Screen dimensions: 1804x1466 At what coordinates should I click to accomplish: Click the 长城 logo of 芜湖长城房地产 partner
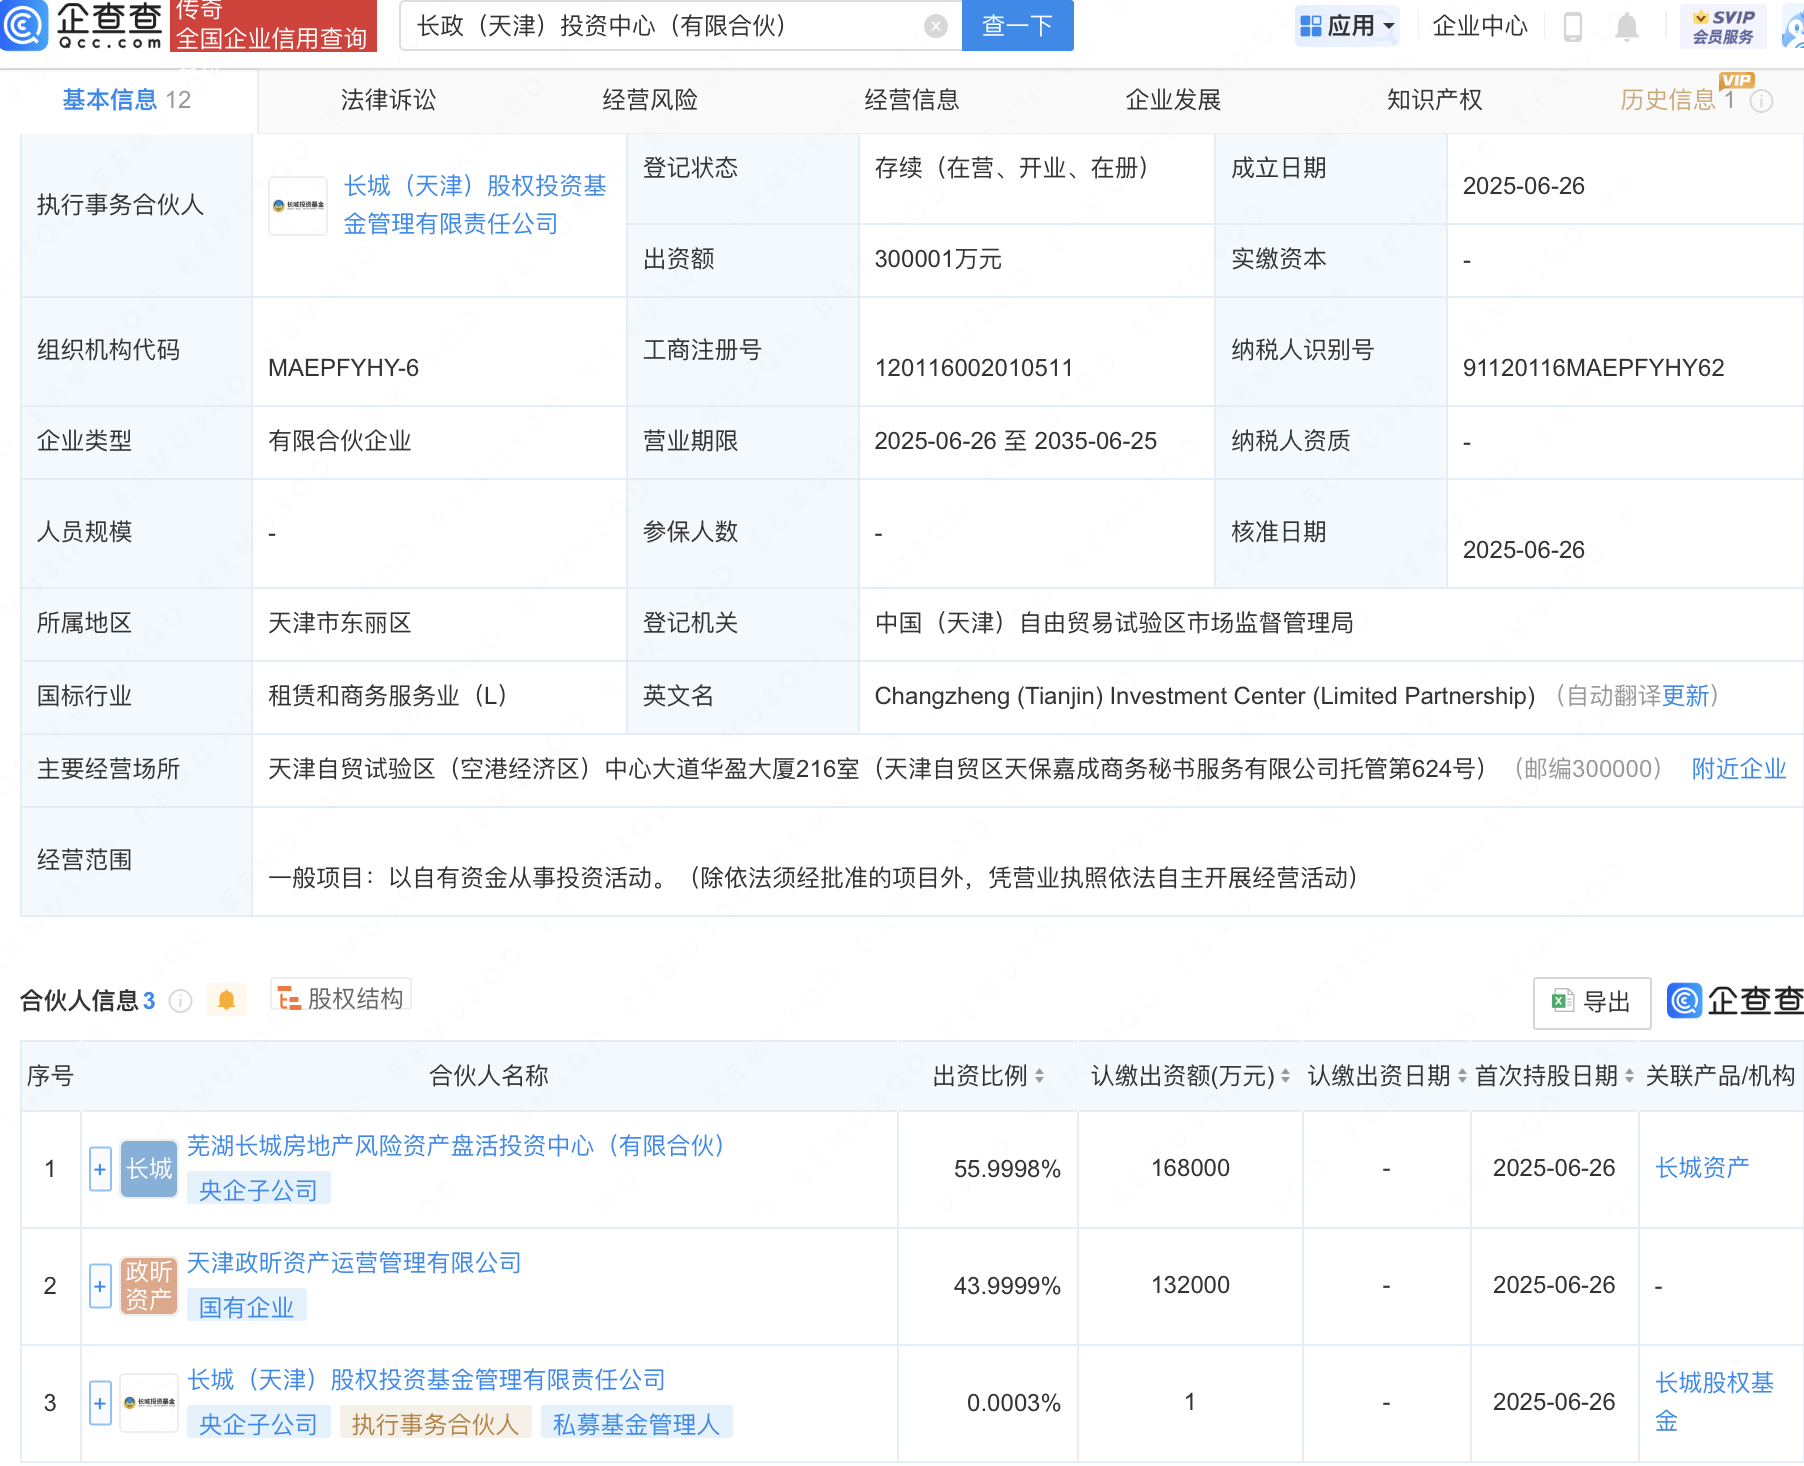click(149, 1169)
